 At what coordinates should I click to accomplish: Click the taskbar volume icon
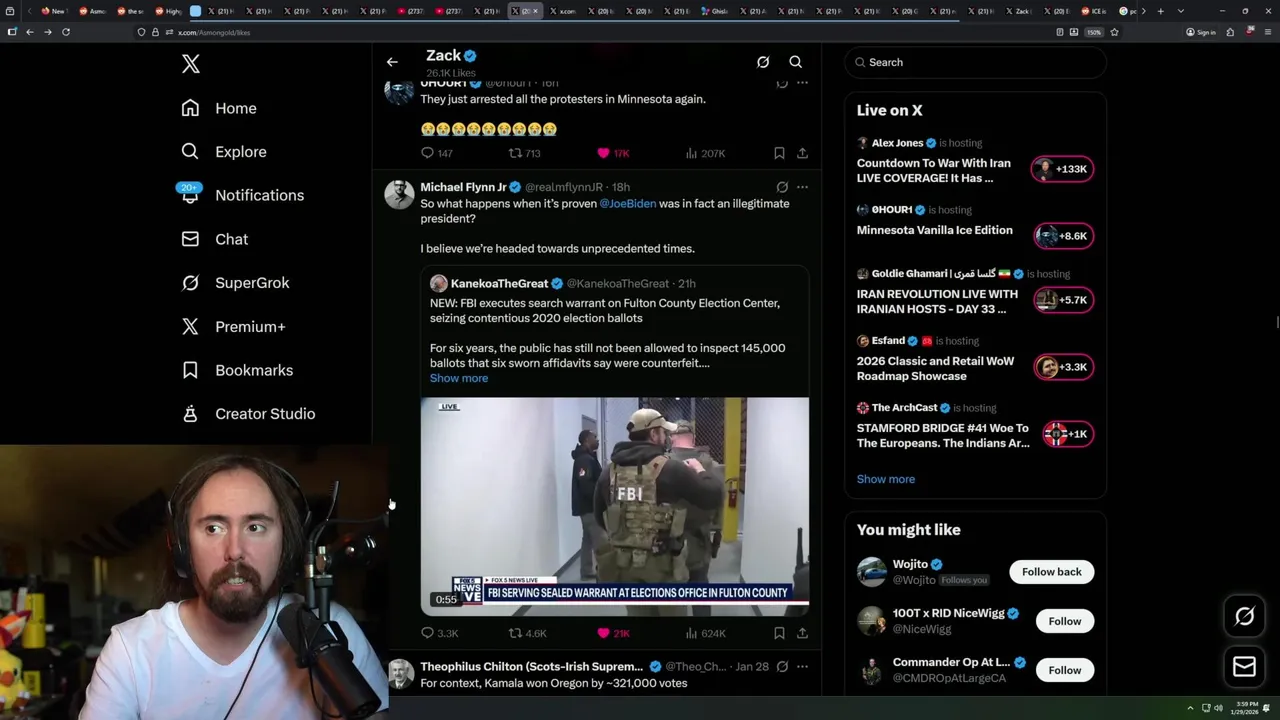click(x=1218, y=708)
